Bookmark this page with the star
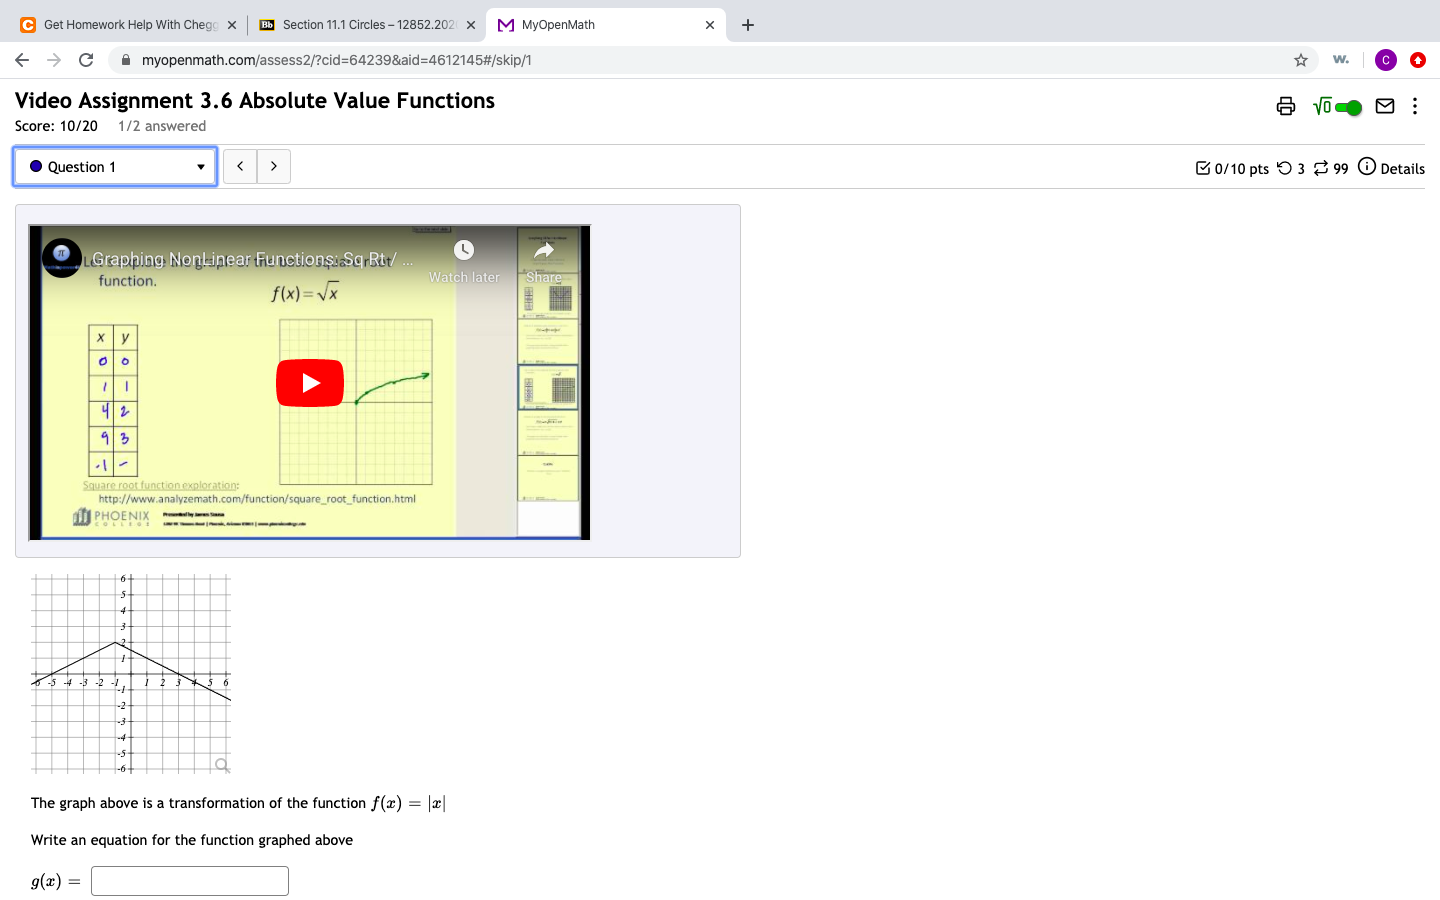The height and width of the screenshot is (900, 1440). click(x=1301, y=60)
